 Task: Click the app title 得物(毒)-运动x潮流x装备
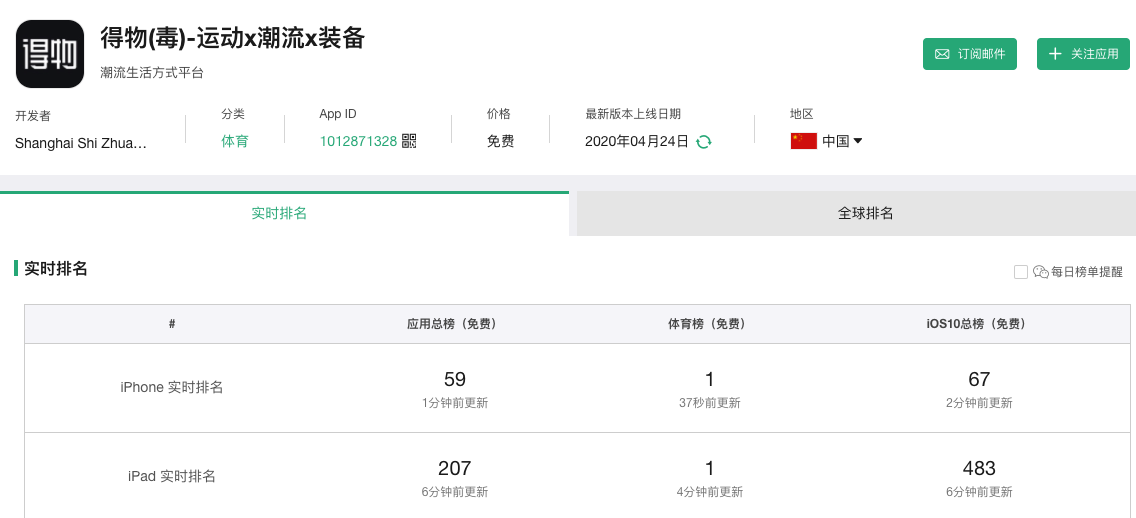(x=232, y=38)
